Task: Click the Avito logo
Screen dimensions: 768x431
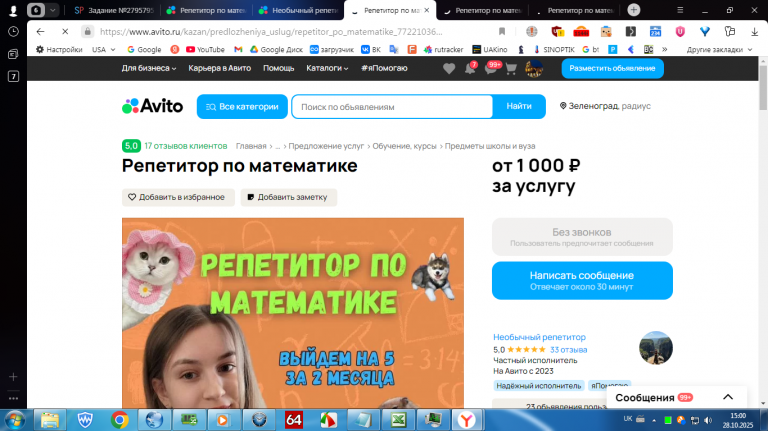Action: click(x=152, y=106)
